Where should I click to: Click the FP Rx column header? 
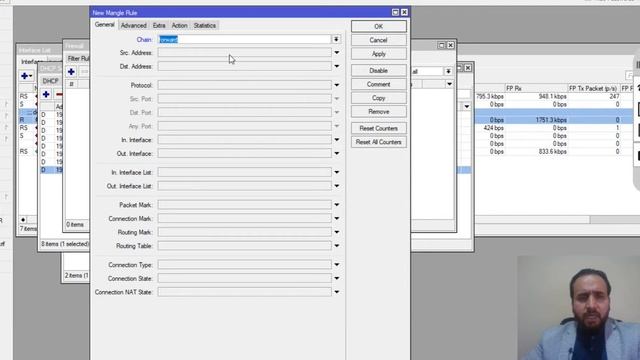point(536,88)
